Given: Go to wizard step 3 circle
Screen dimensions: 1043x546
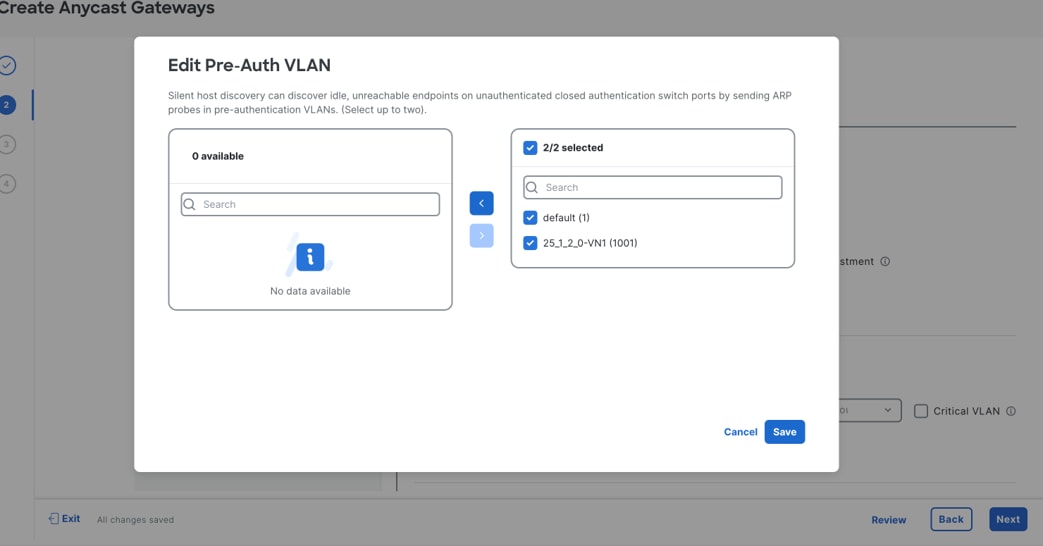Looking at the screenshot, I should tap(7, 144).
